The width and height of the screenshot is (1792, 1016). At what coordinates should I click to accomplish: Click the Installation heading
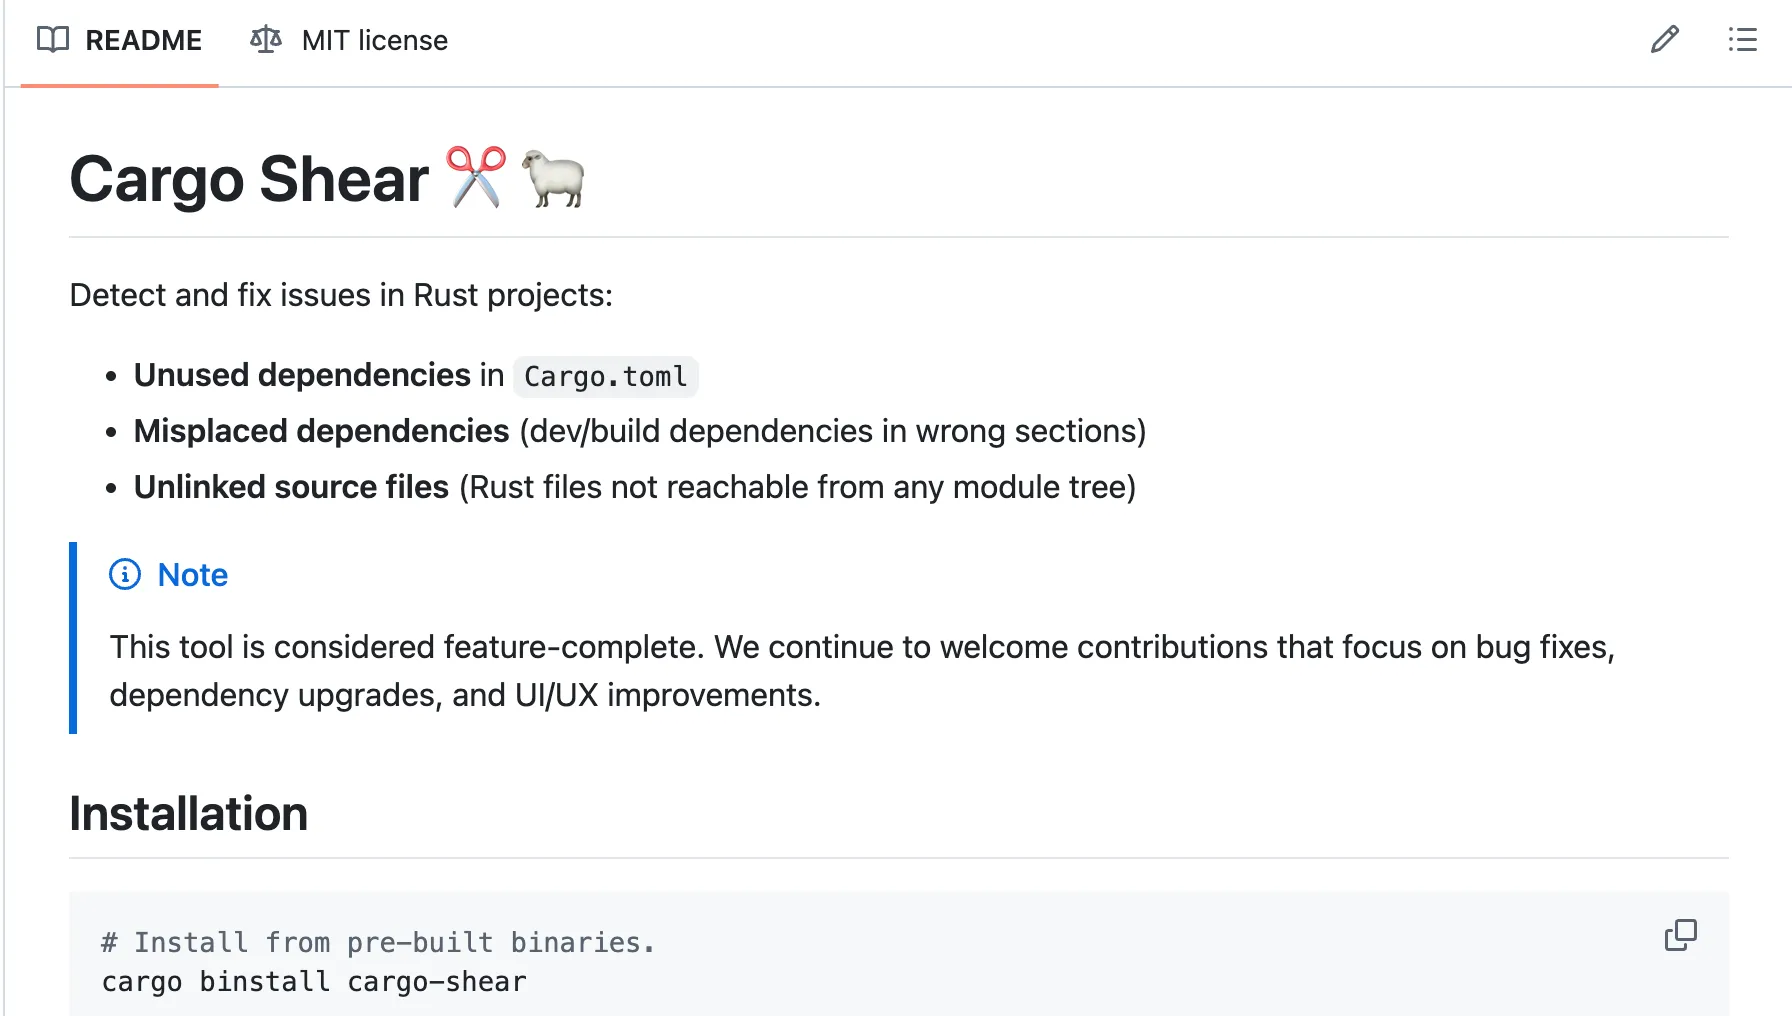click(x=188, y=813)
